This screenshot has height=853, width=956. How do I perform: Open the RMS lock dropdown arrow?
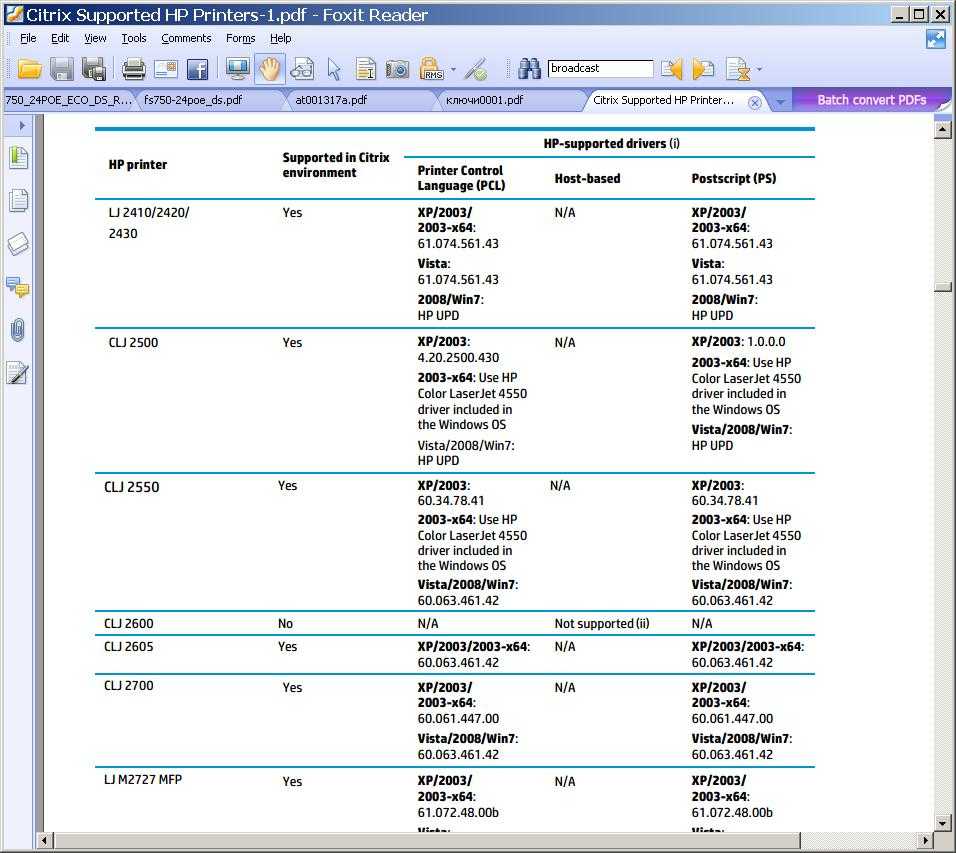point(453,70)
